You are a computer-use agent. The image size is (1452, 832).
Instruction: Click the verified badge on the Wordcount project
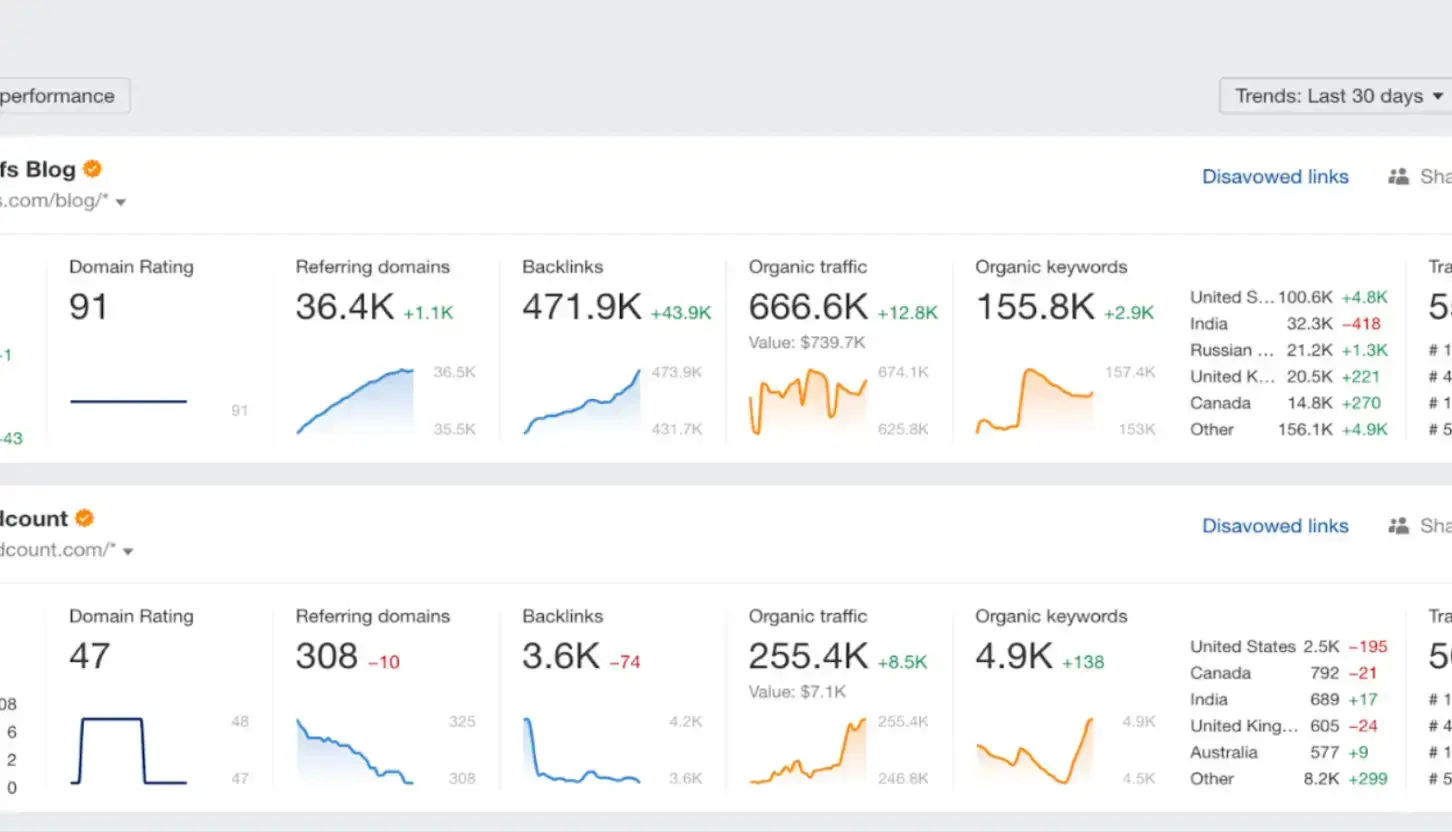tap(84, 518)
